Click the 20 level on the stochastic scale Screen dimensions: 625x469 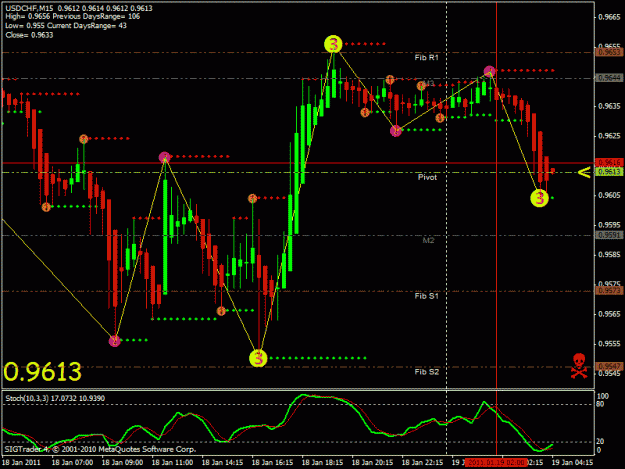click(x=600, y=442)
